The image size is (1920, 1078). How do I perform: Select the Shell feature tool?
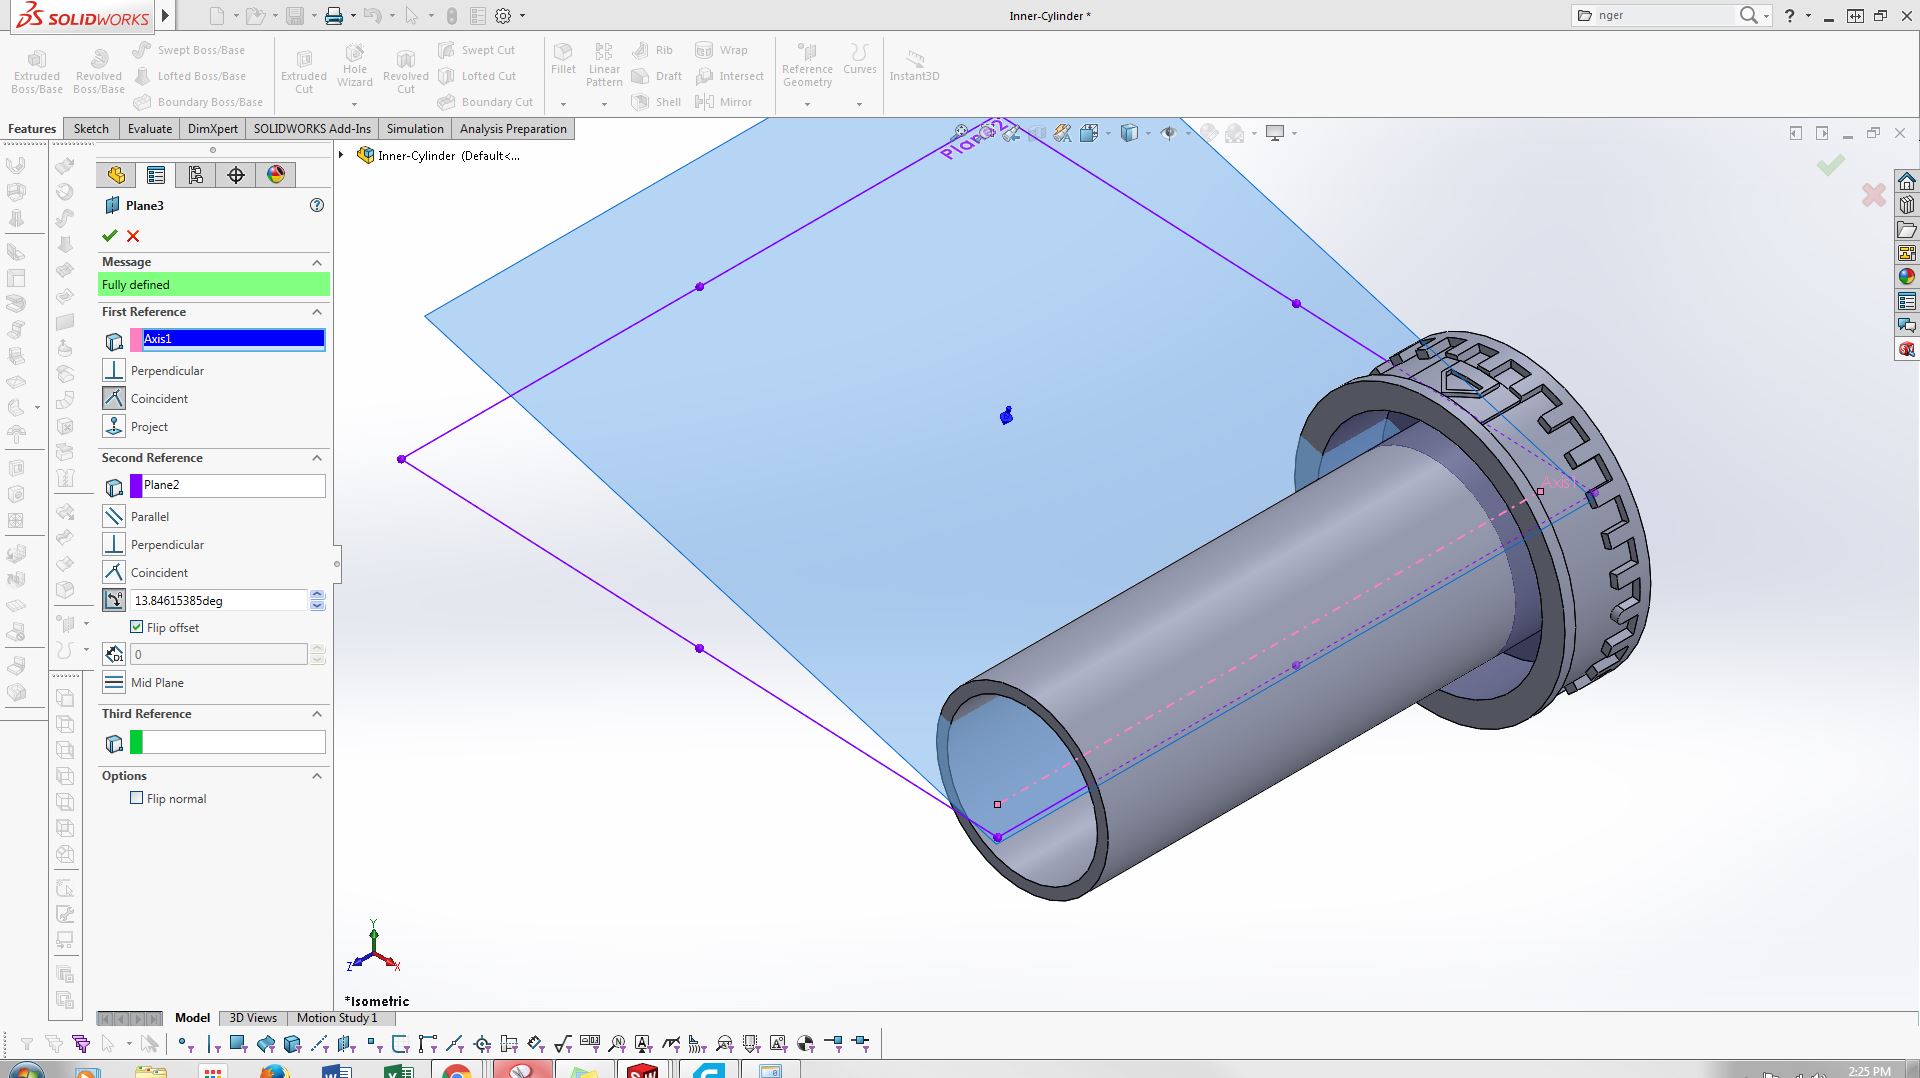tap(657, 102)
